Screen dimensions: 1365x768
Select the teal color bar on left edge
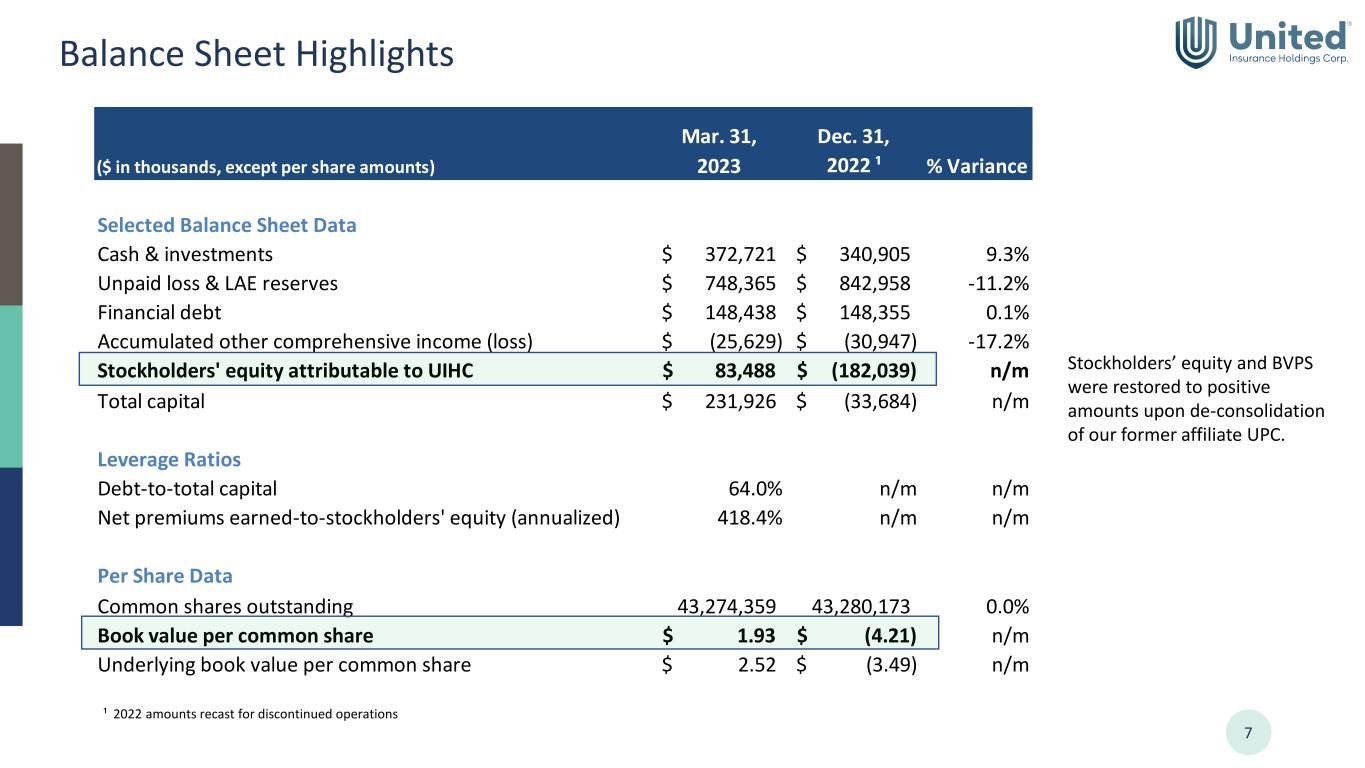coord(11,386)
